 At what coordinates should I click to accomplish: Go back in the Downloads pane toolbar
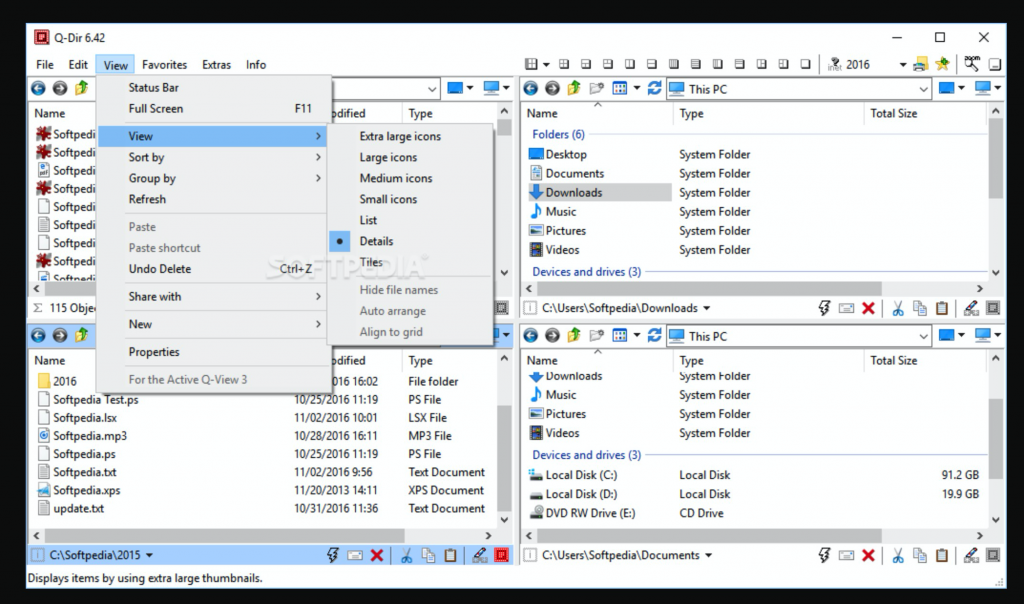(530, 88)
